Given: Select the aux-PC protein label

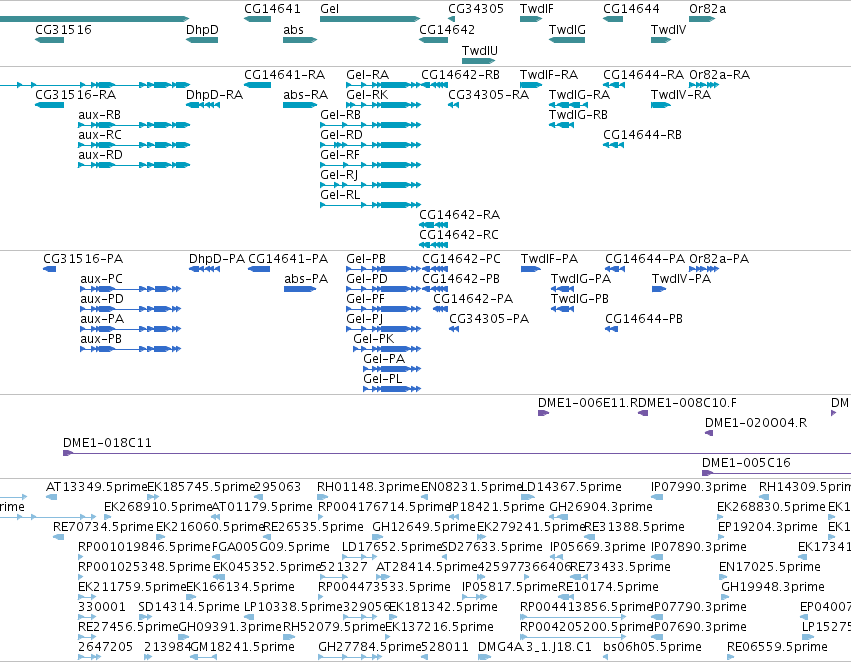Looking at the screenshot, I should (101, 279).
